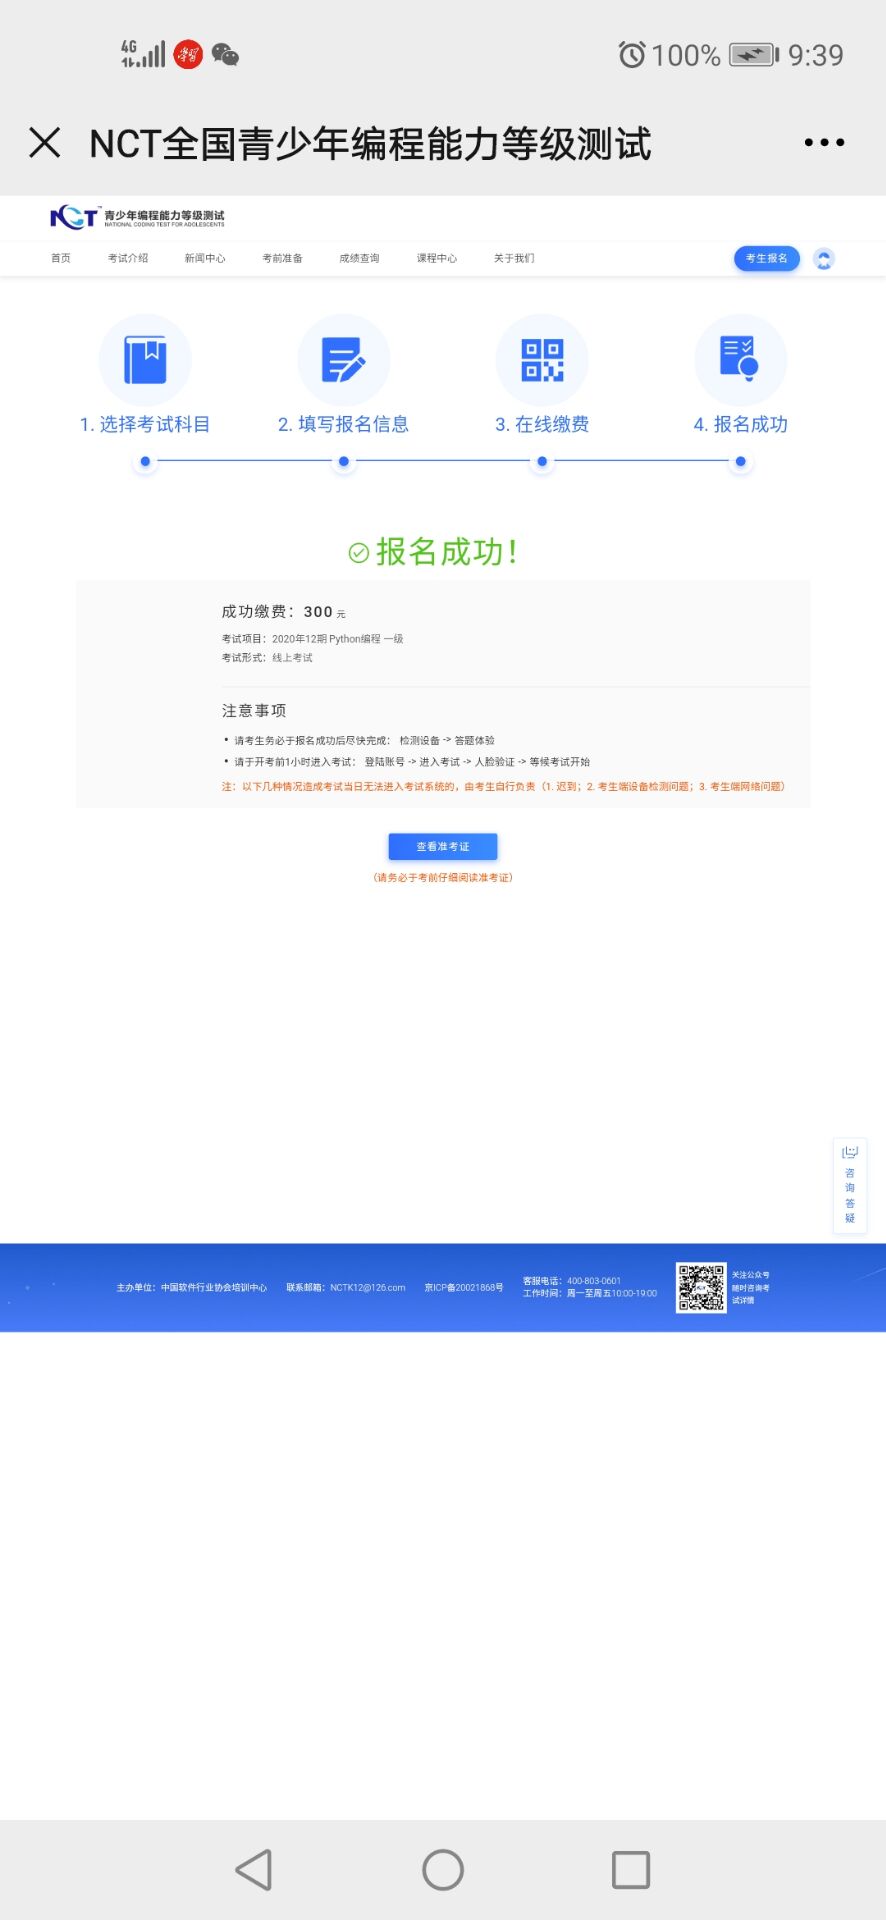
Task: Select step label 3. 在线缴费
Action: click(x=542, y=424)
